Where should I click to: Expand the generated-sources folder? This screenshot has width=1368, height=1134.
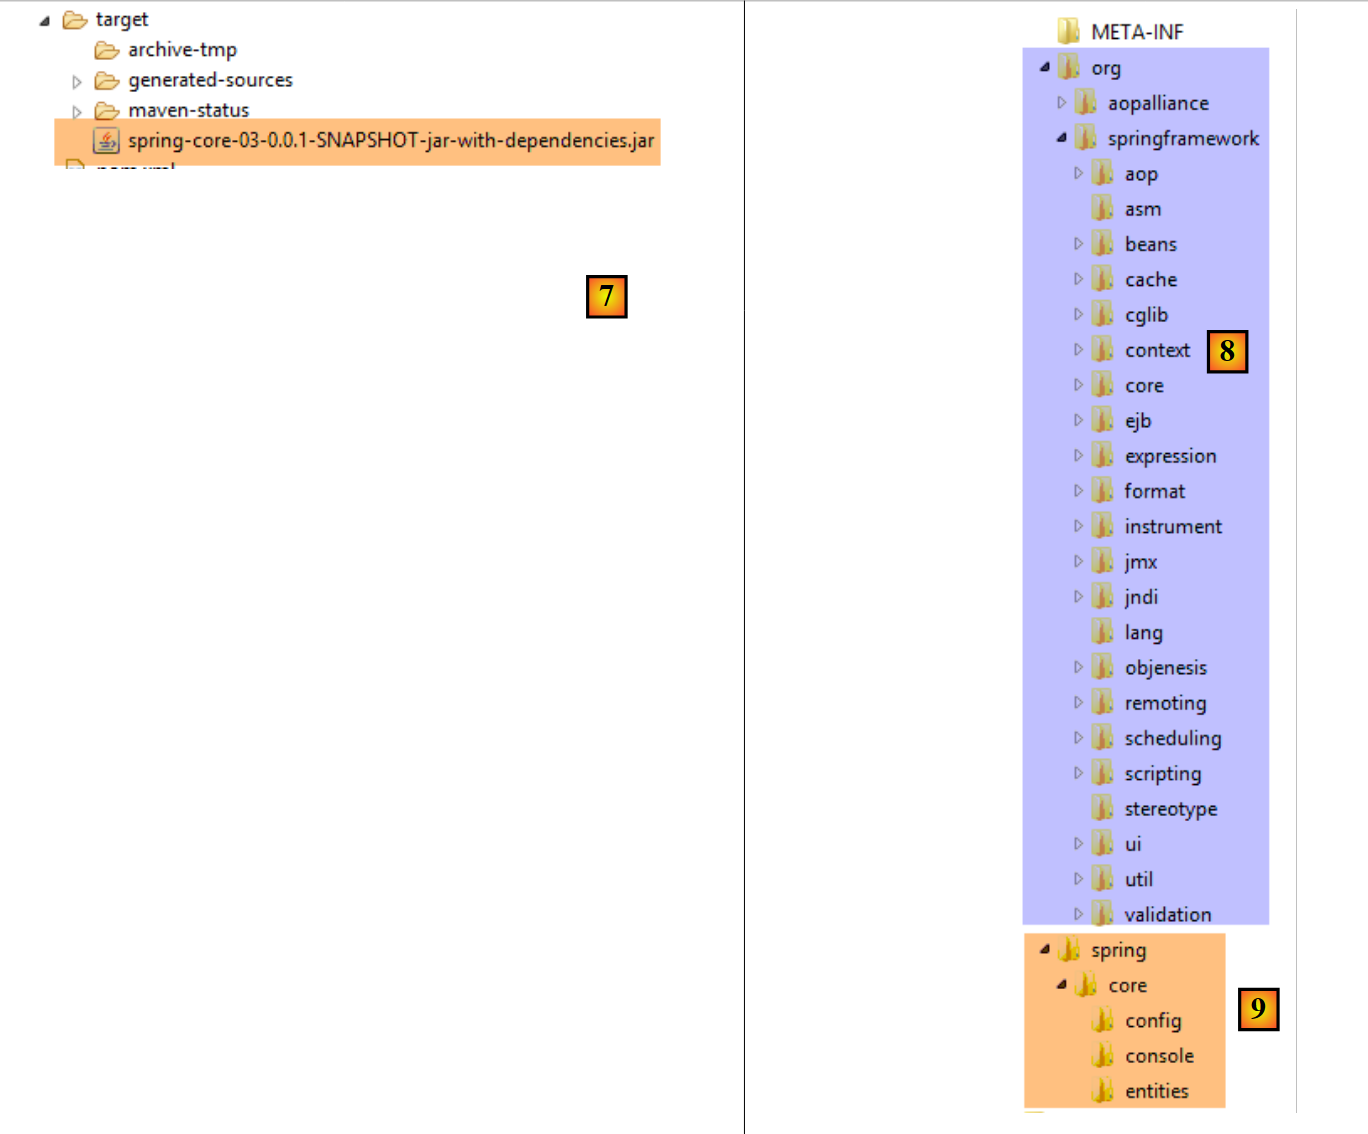pos(77,82)
